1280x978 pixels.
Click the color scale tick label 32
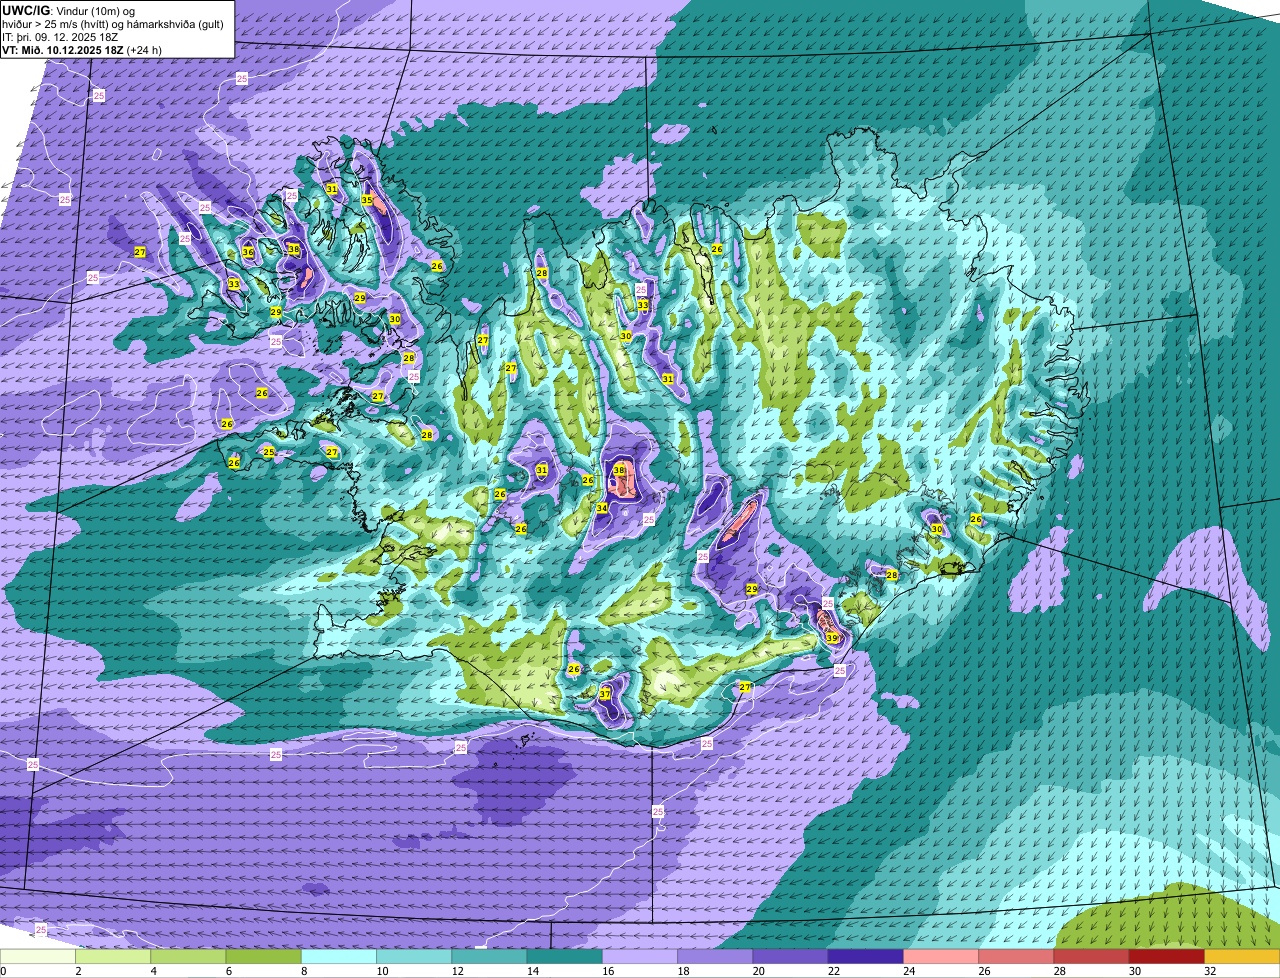(x=1209, y=971)
